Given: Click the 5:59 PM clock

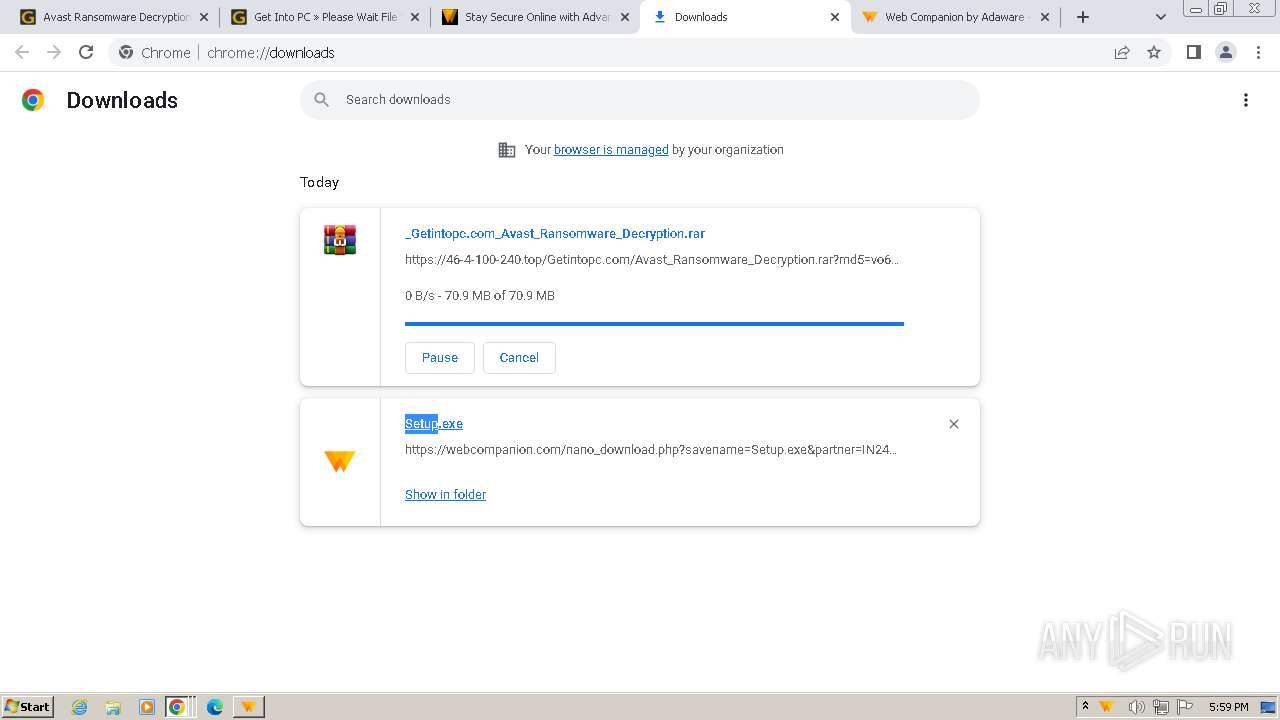Looking at the screenshot, I should pos(1229,707).
